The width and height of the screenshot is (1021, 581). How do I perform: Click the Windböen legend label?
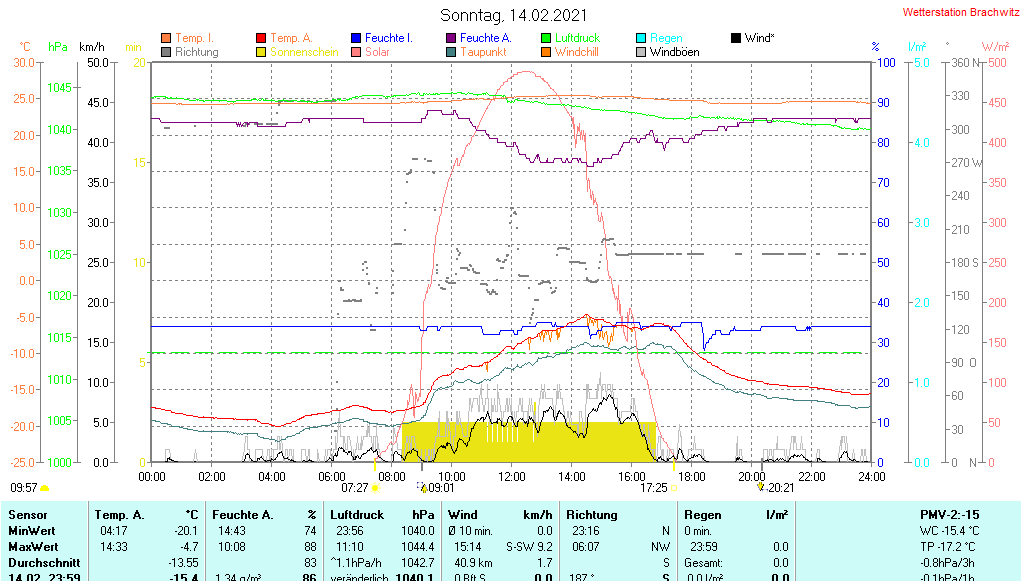click(x=674, y=52)
